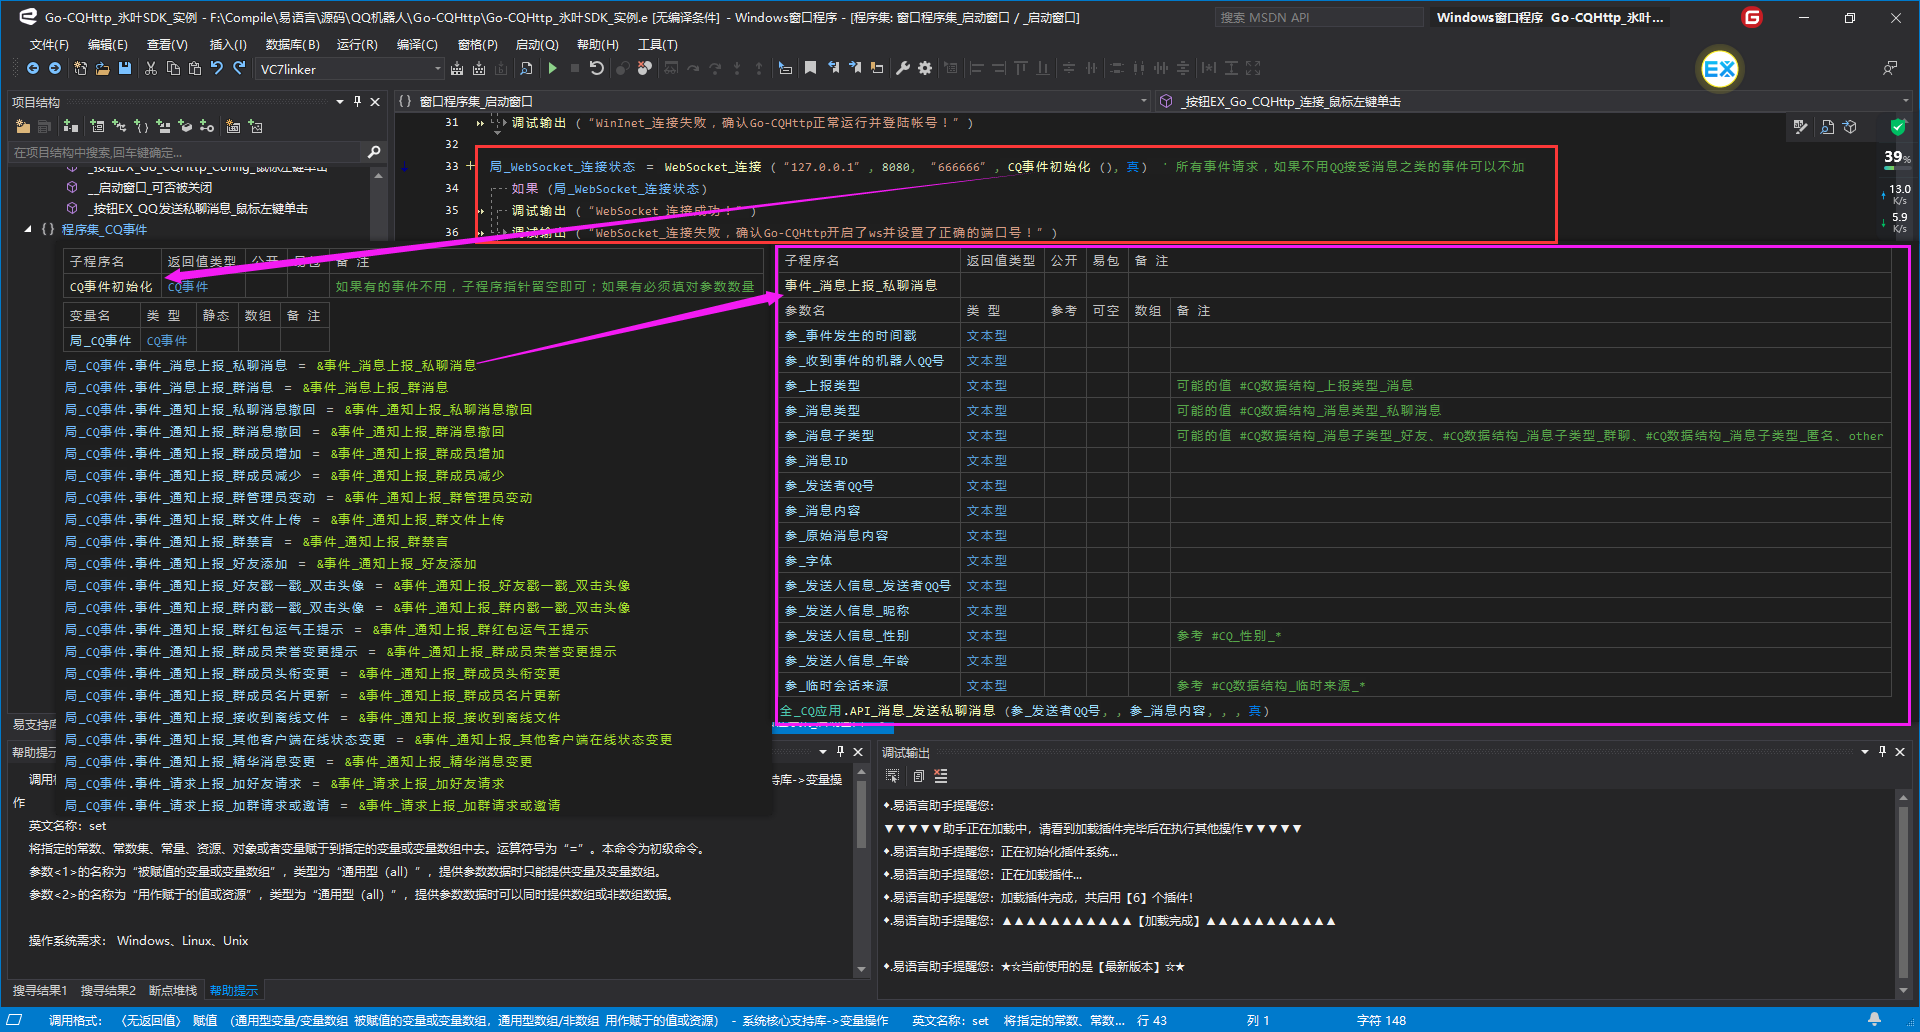The height and width of the screenshot is (1032, 1920).
Task: Click the navigate back arrow in toolbar
Action: tap(33, 68)
